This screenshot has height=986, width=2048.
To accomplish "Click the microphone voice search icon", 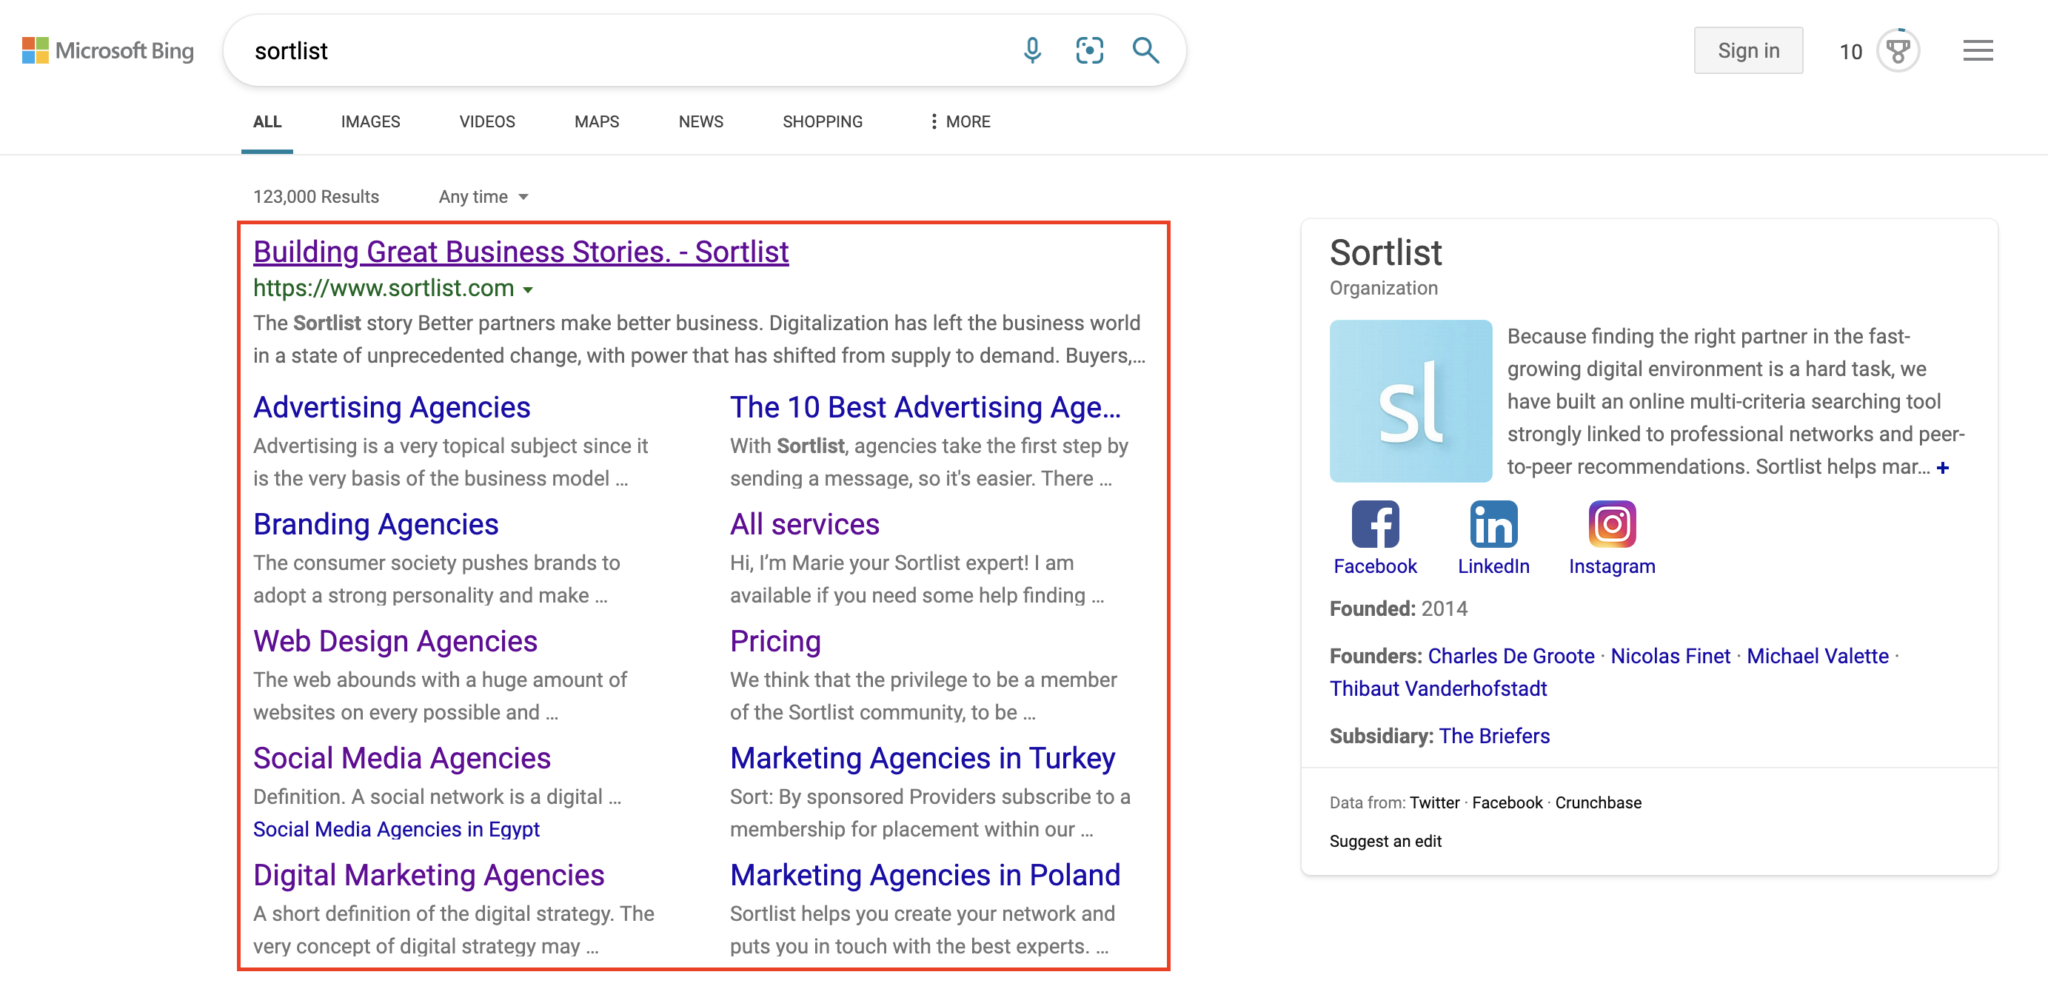I will pyautogui.click(x=1033, y=50).
